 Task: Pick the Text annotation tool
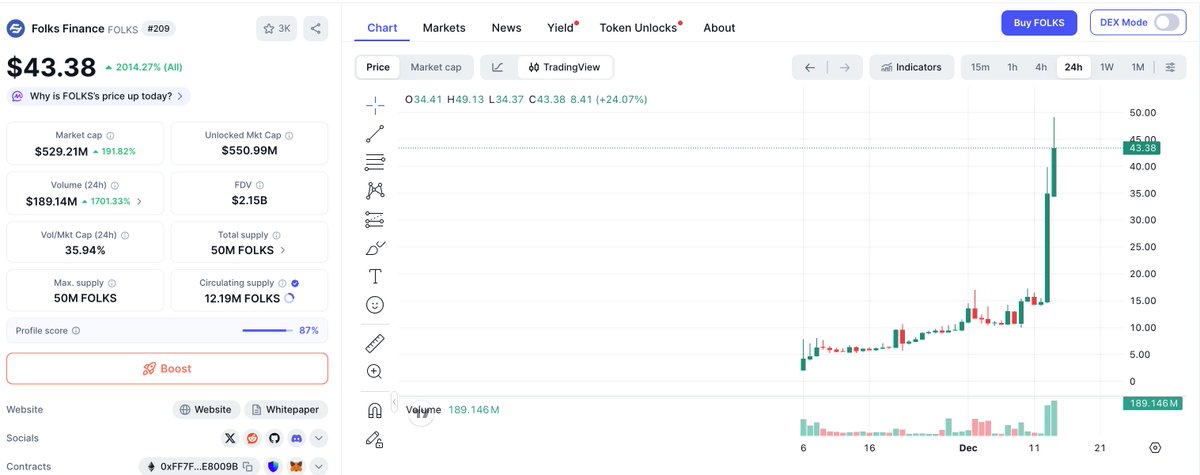click(375, 276)
